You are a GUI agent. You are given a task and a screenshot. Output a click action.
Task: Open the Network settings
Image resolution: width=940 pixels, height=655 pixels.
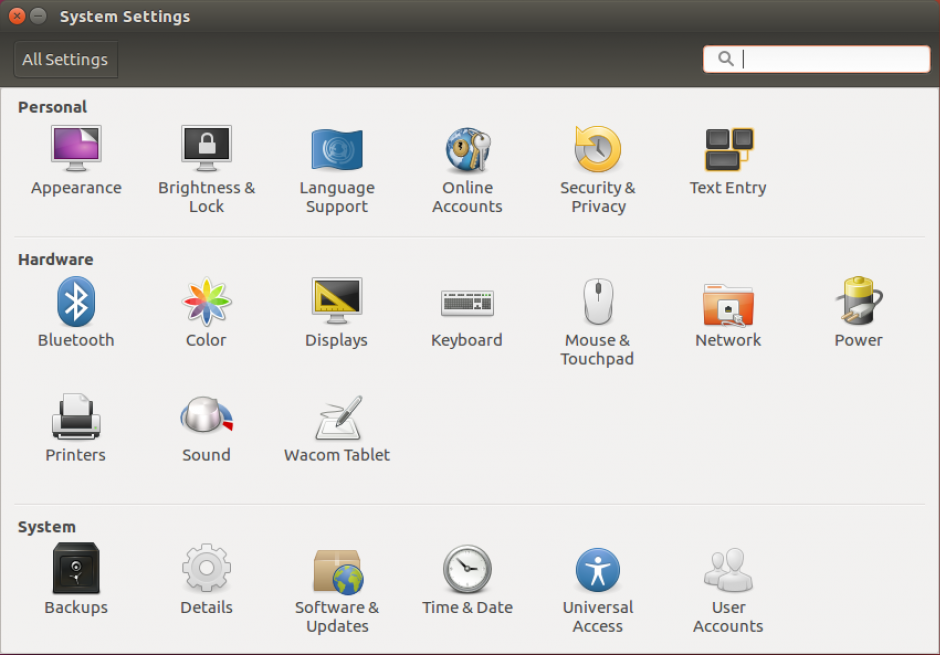pos(728,310)
